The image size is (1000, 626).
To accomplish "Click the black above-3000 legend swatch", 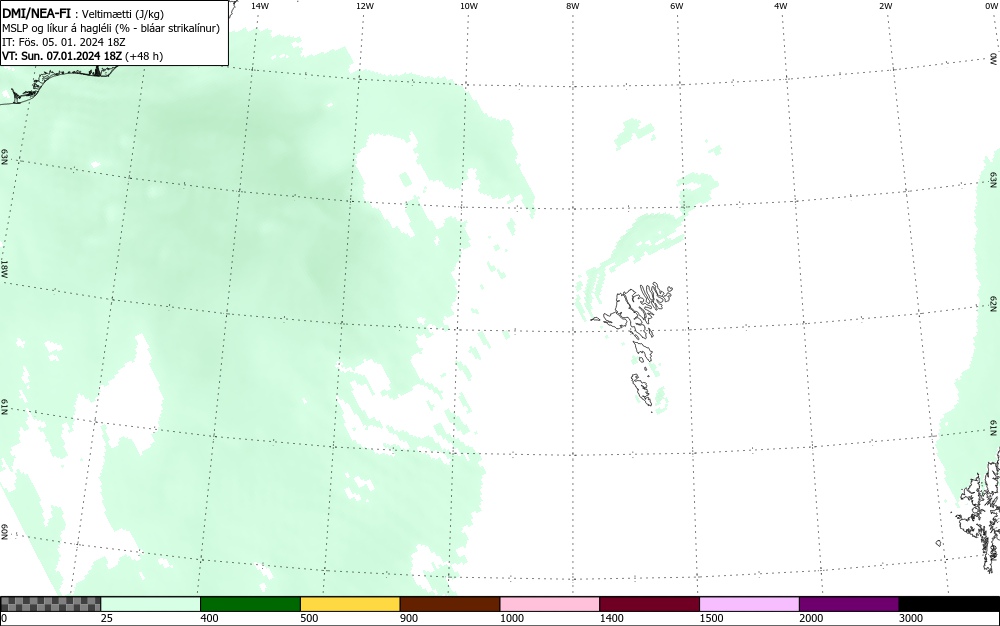I will [x=949, y=604].
